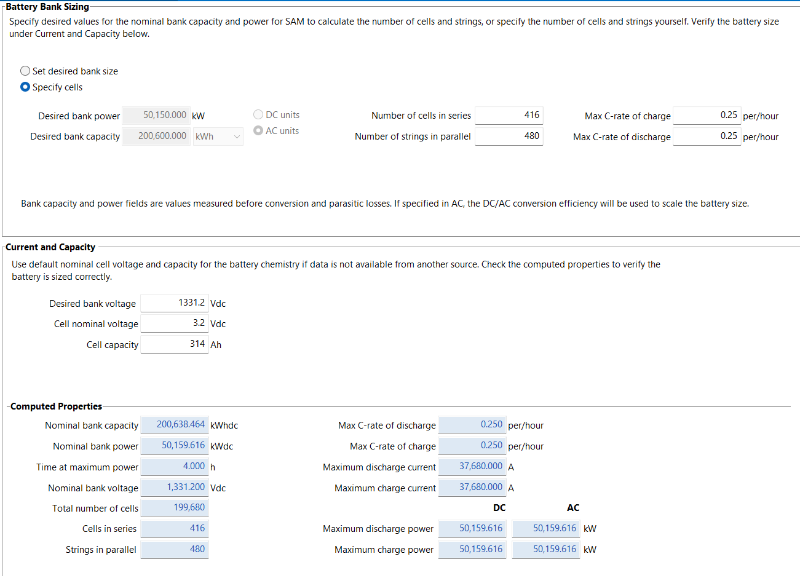Click the Maximum discharge current value
Image resolution: width=800 pixels, height=576 pixels.
[x=472, y=467]
